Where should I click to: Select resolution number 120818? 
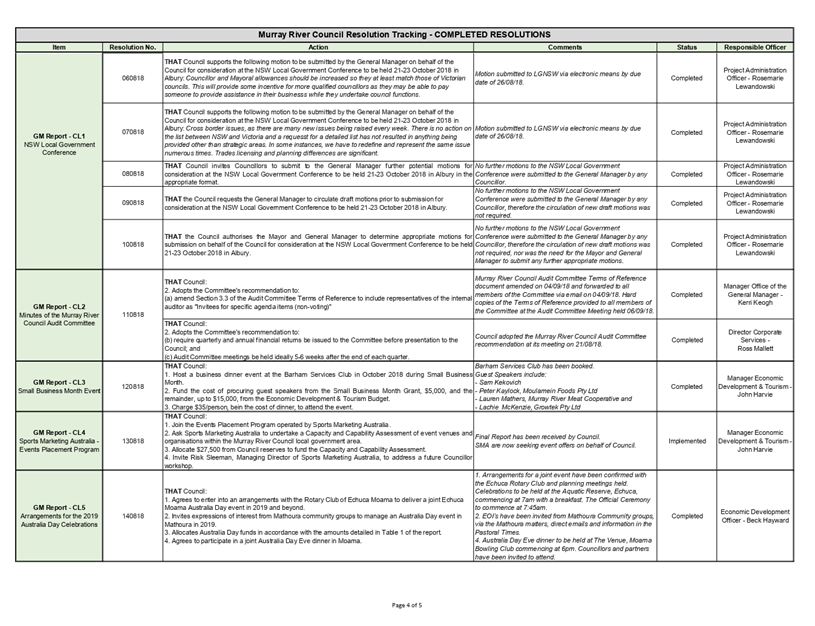(133, 387)
